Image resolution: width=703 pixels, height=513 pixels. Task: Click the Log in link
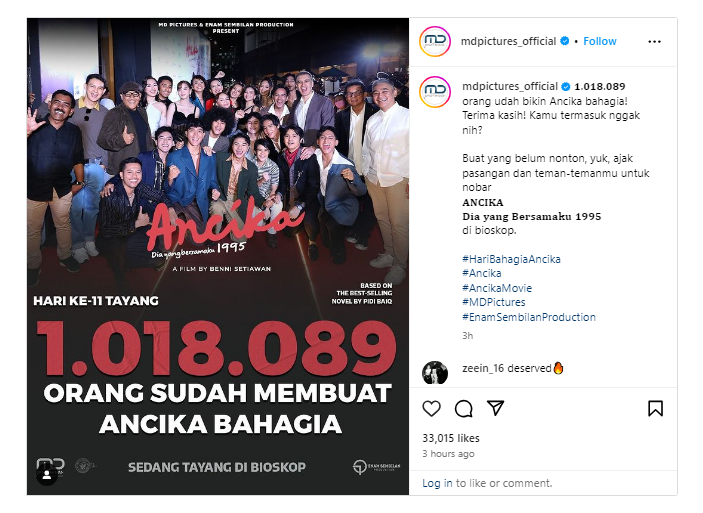point(437,483)
